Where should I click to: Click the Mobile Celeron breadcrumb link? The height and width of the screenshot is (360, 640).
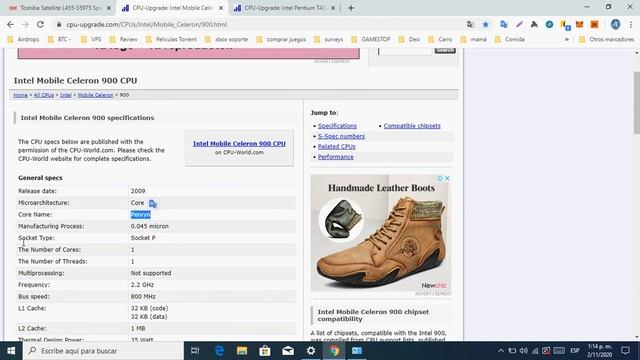(x=96, y=95)
